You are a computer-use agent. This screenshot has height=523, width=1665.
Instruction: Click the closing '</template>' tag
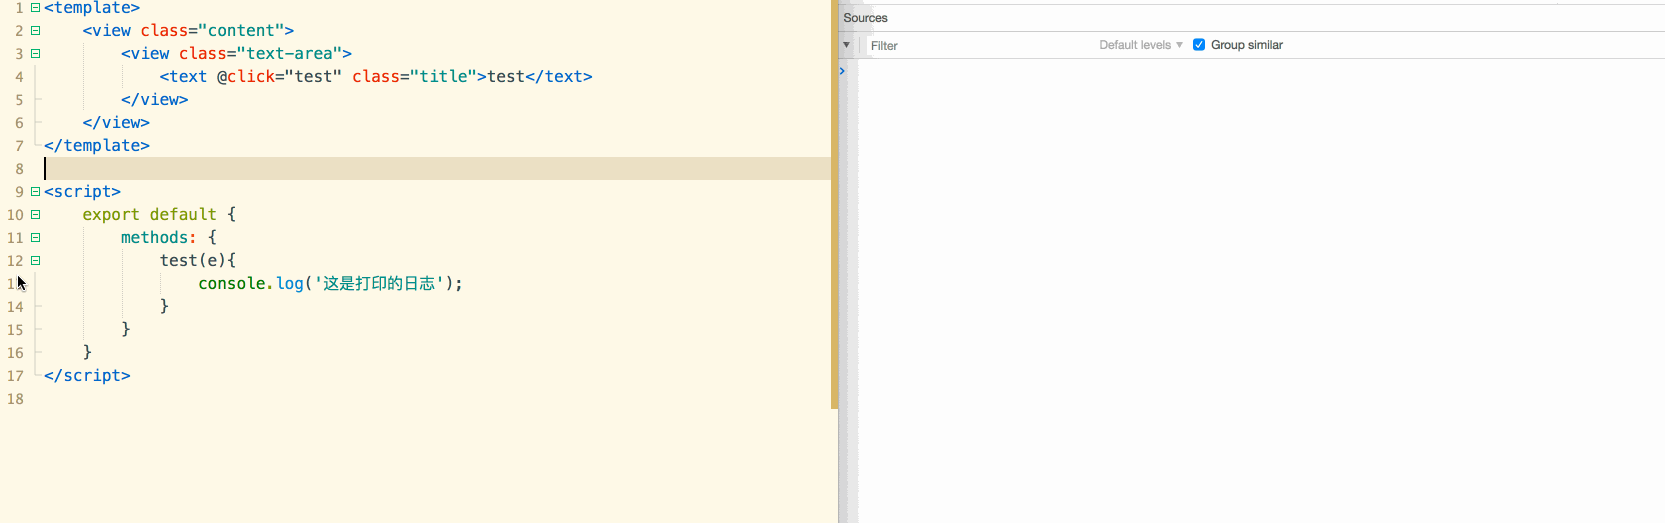click(x=97, y=146)
